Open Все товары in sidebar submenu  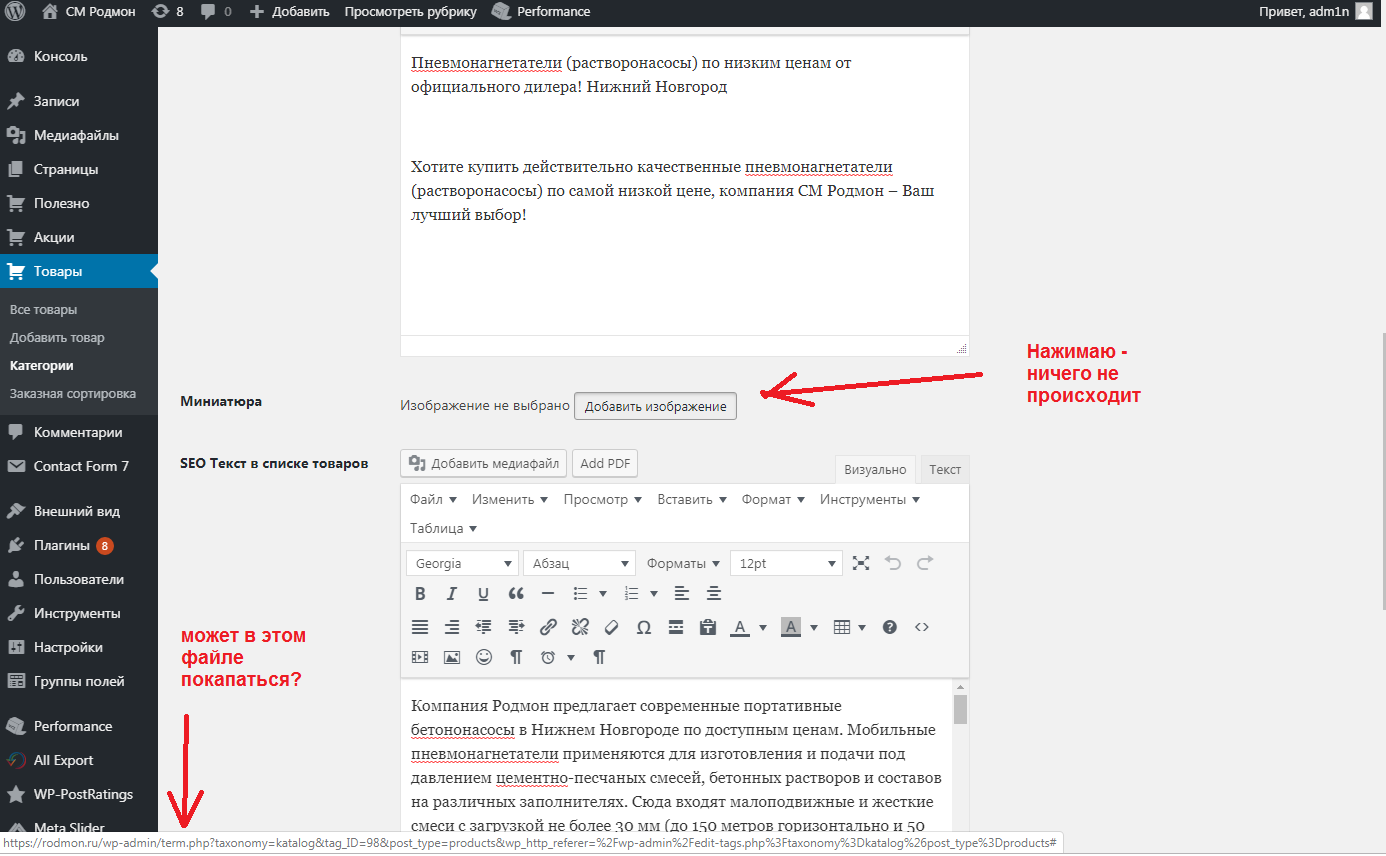(x=43, y=310)
